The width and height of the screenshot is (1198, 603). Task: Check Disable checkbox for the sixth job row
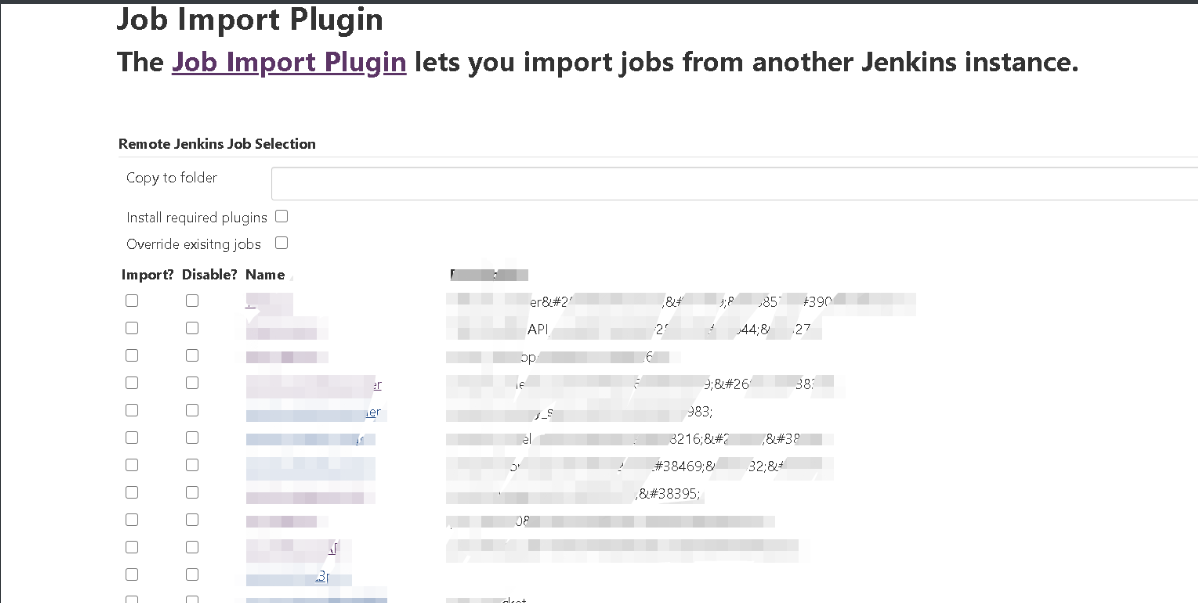(x=192, y=437)
